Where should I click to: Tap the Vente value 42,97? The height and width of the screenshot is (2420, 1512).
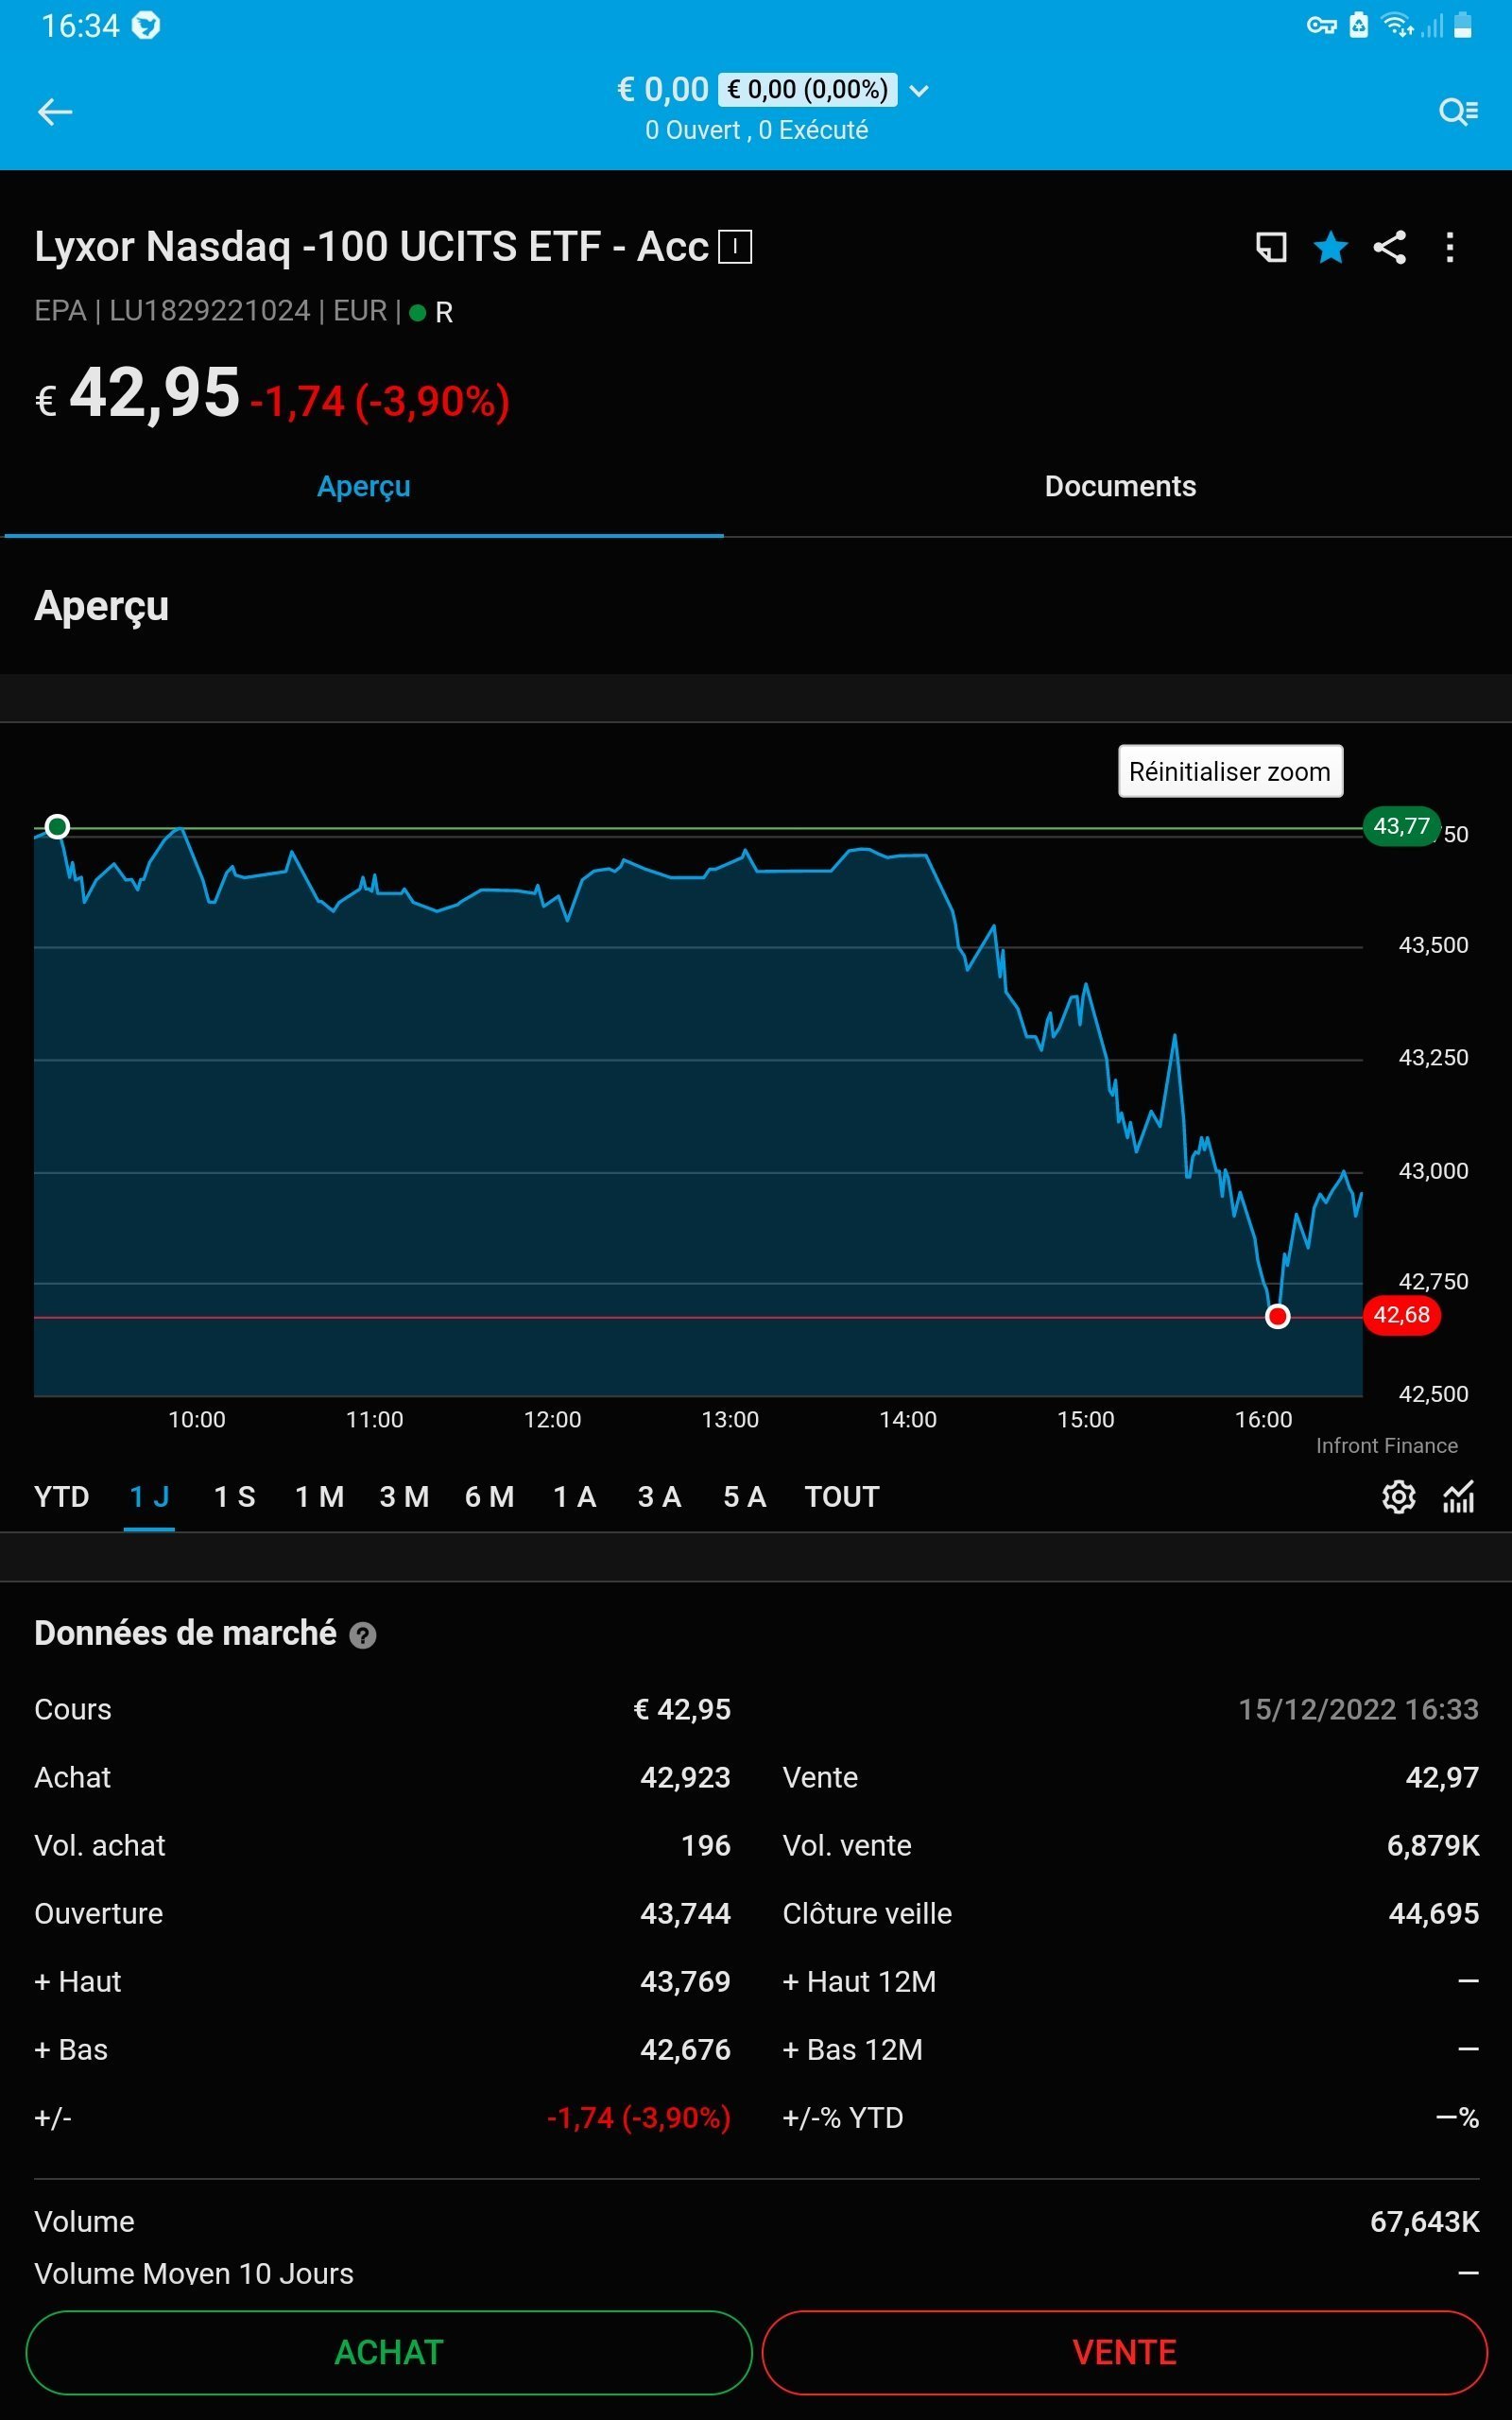pyautogui.click(x=1442, y=1778)
